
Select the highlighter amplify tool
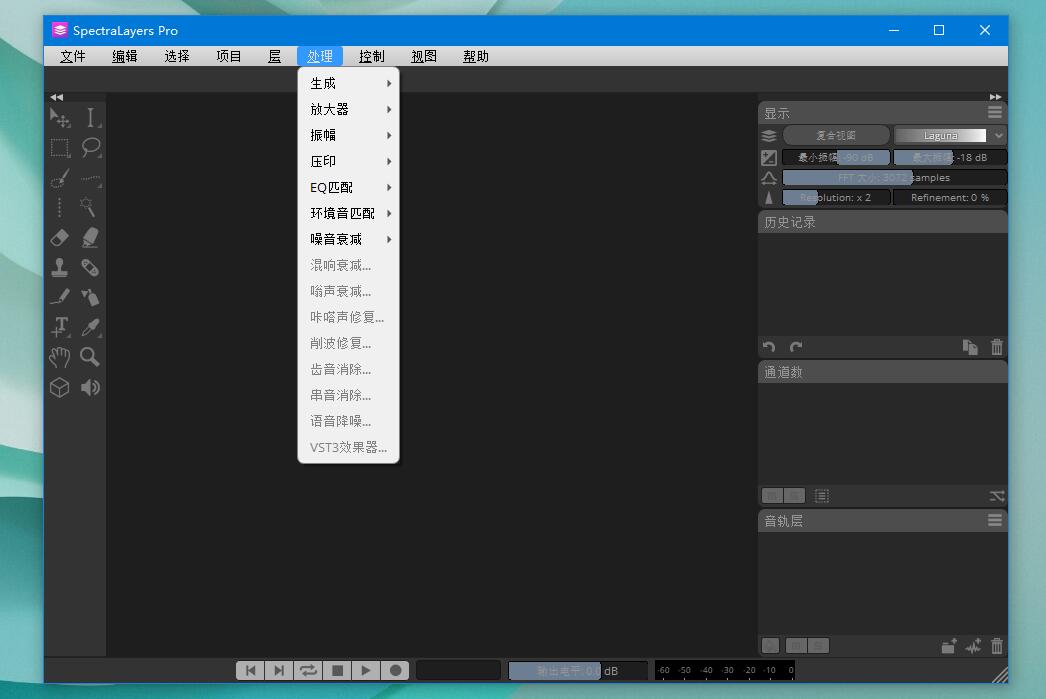point(91,237)
